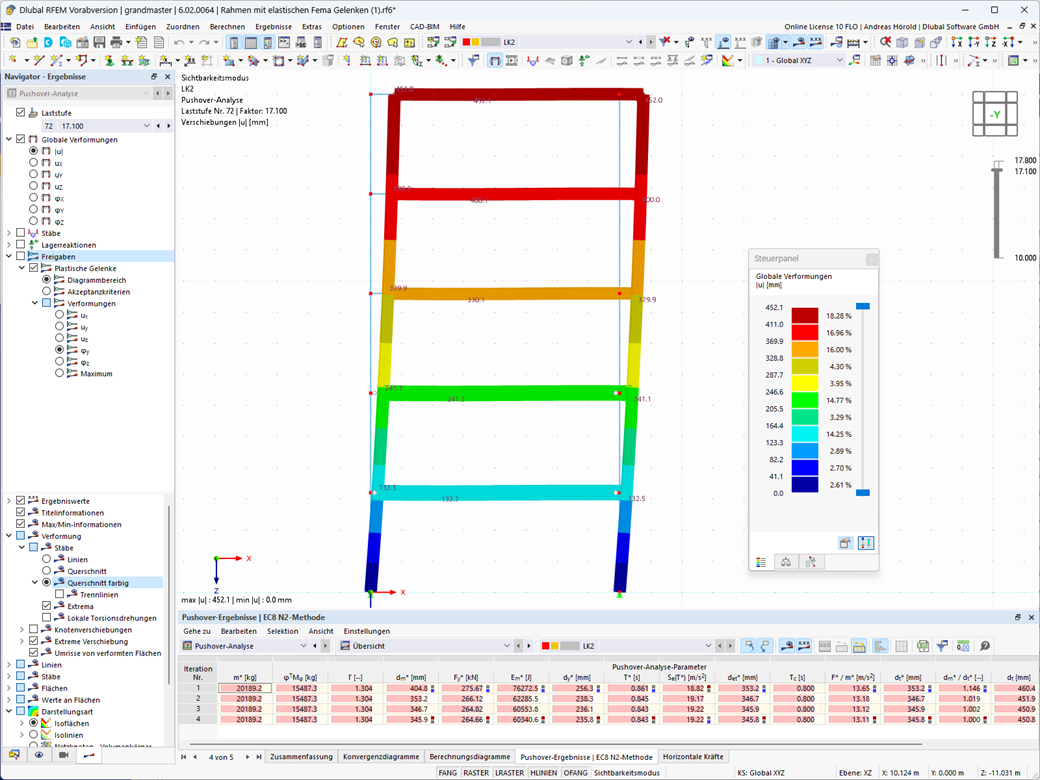Toggle FANG snap in the status bar

pyautogui.click(x=448, y=773)
